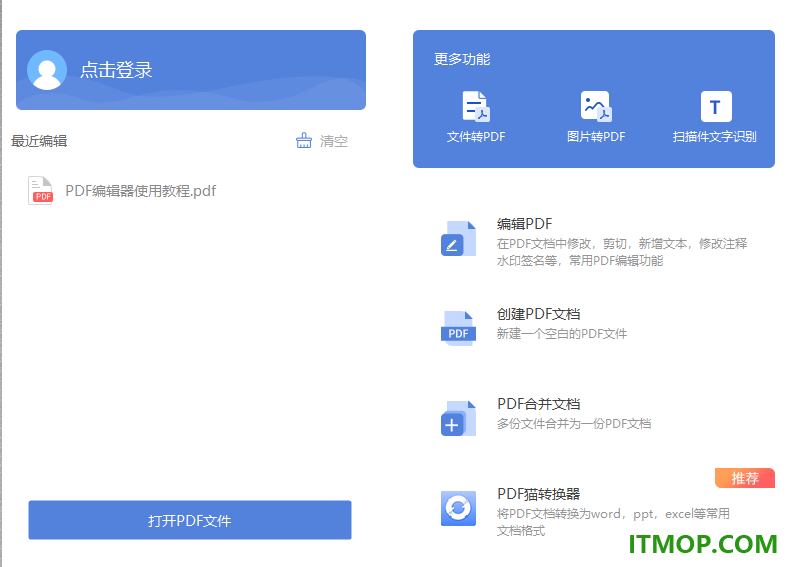Click the 最近编辑 heading

(x=39, y=141)
